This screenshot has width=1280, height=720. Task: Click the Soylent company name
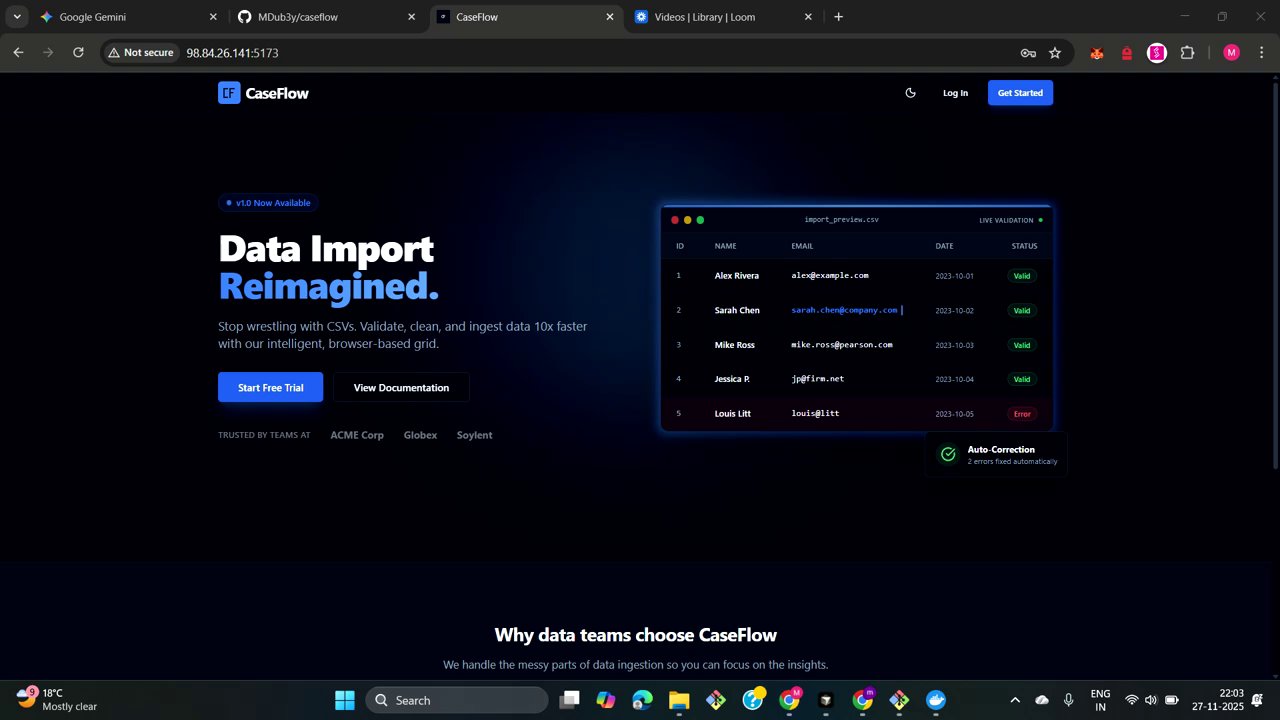474,435
